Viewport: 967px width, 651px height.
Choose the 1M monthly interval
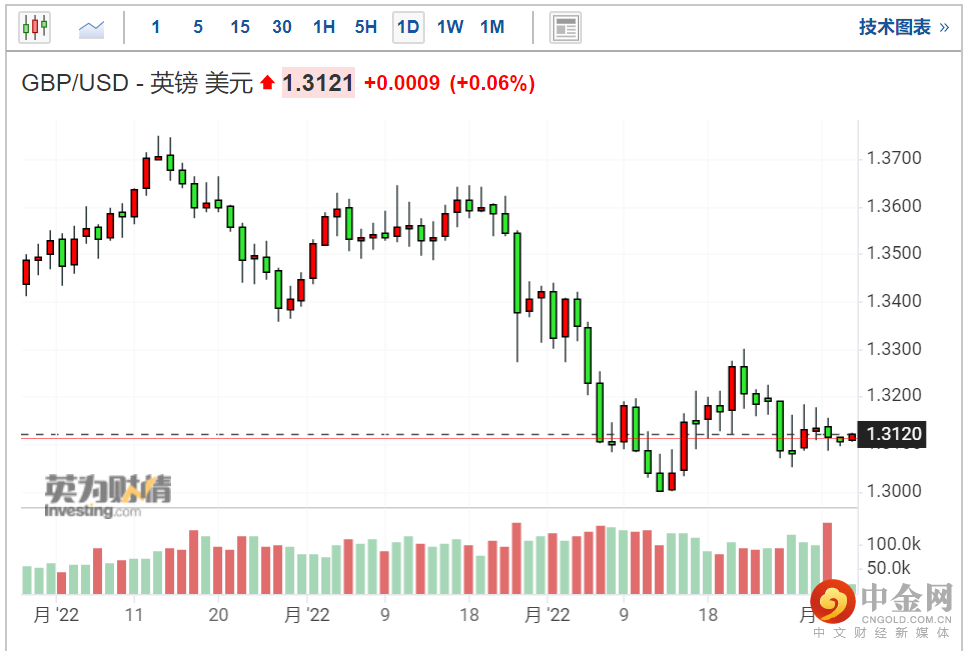pyautogui.click(x=492, y=28)
